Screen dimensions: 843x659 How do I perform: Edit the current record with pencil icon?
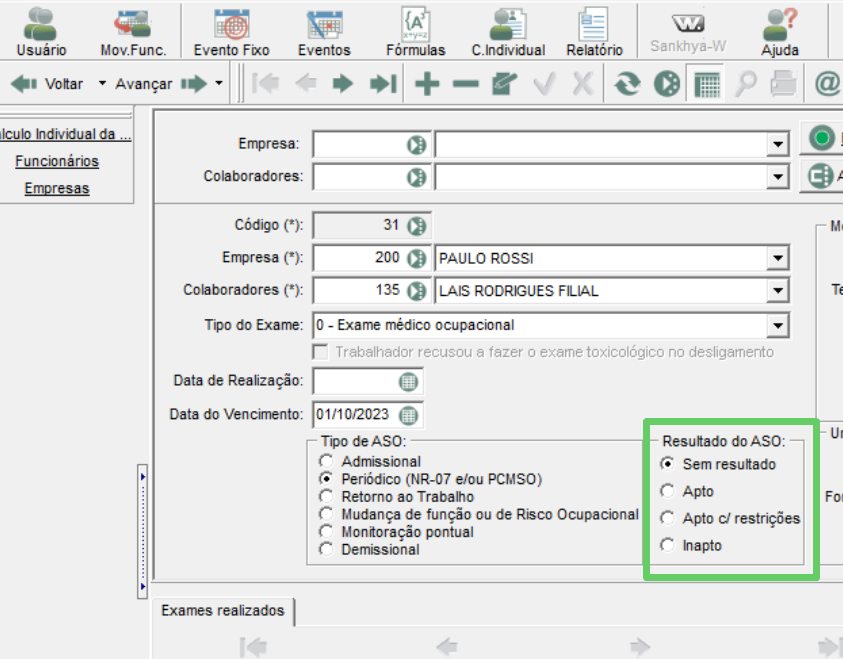(x=504, y=83)
